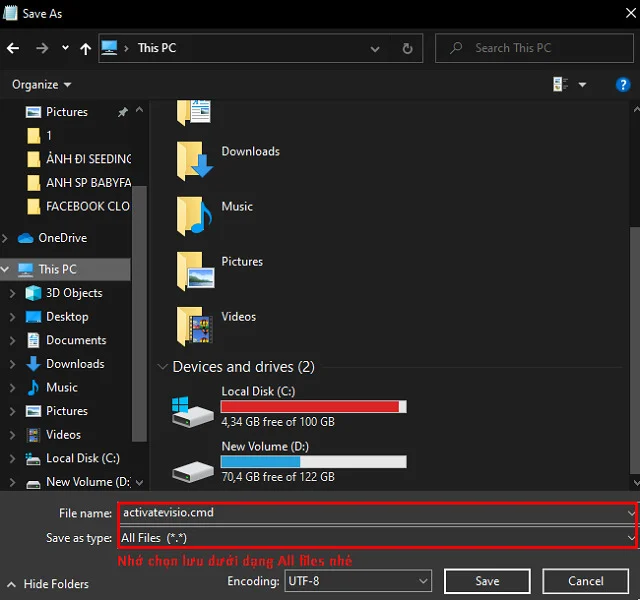
Task: Open recent locations dropdown arrow
Action: [65, 48]
